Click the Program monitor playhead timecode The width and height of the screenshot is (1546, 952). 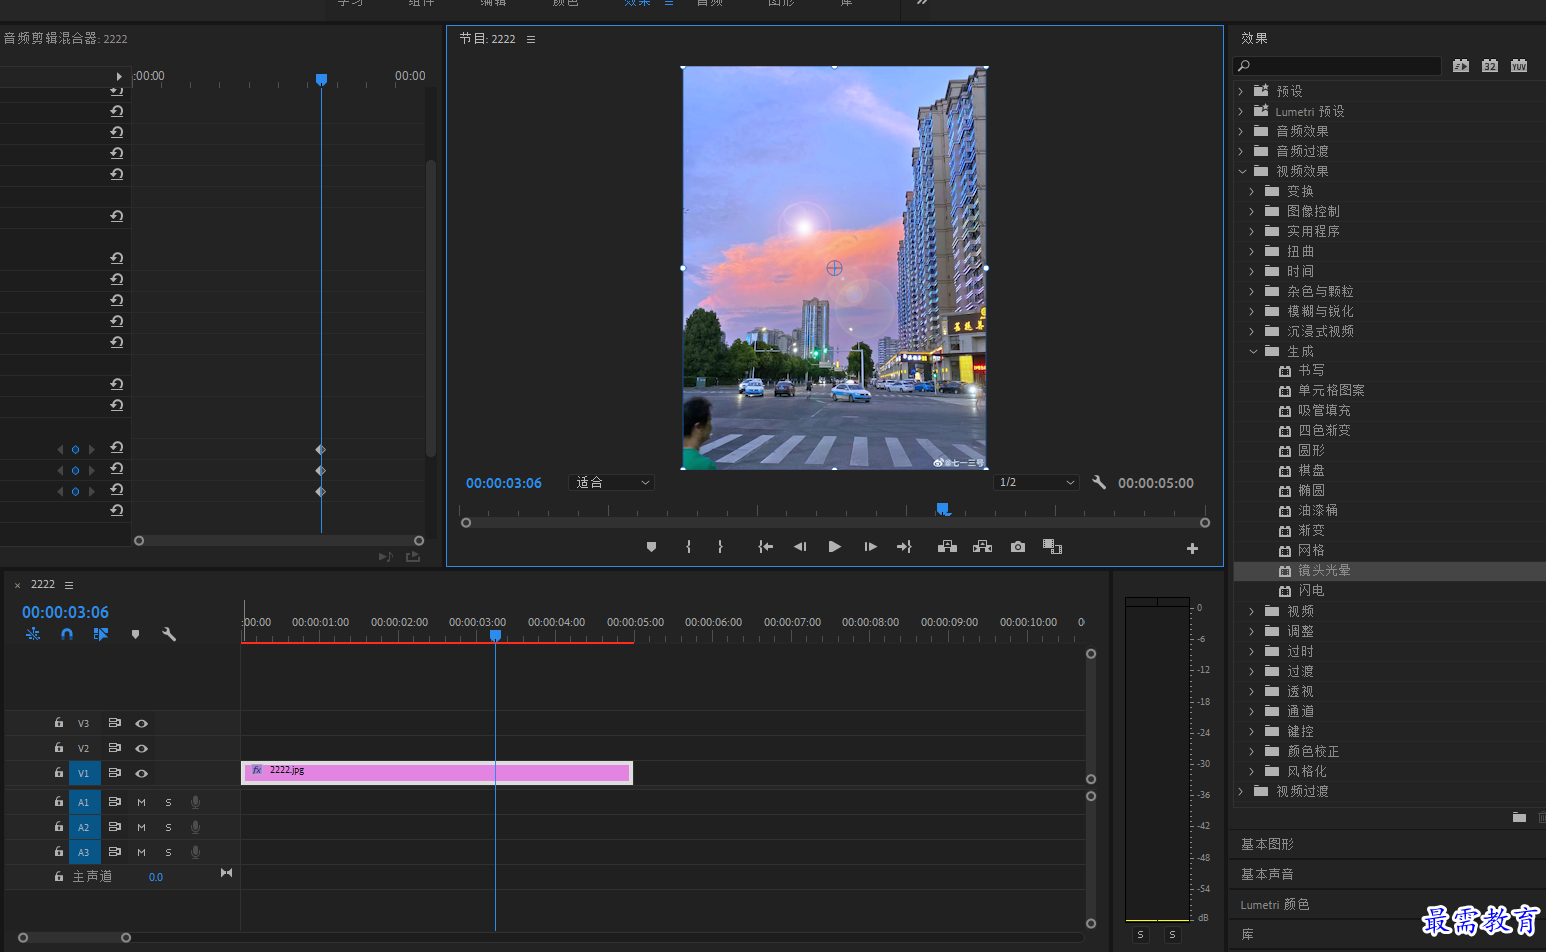[x=504, y=483]
